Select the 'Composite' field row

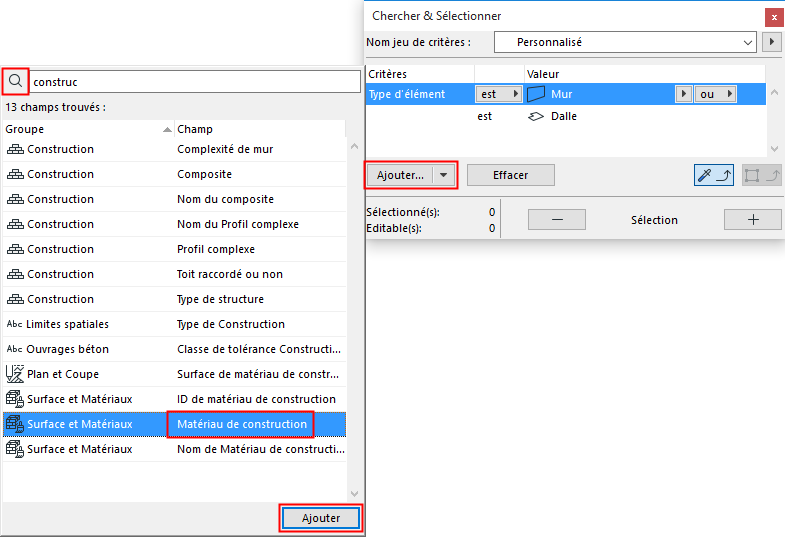tap(174, 174)
